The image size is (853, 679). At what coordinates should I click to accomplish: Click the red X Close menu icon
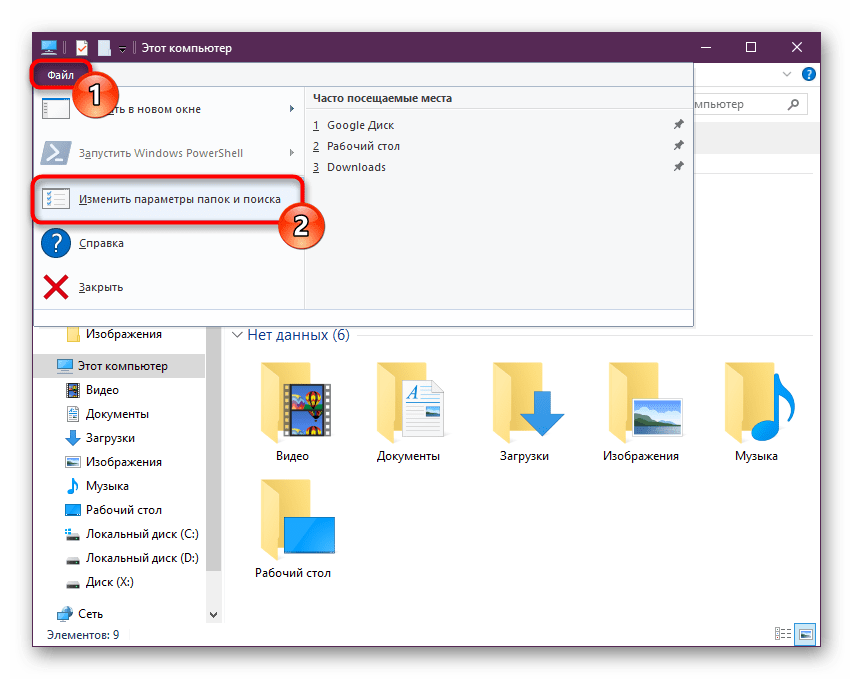(x=56, y=287)
